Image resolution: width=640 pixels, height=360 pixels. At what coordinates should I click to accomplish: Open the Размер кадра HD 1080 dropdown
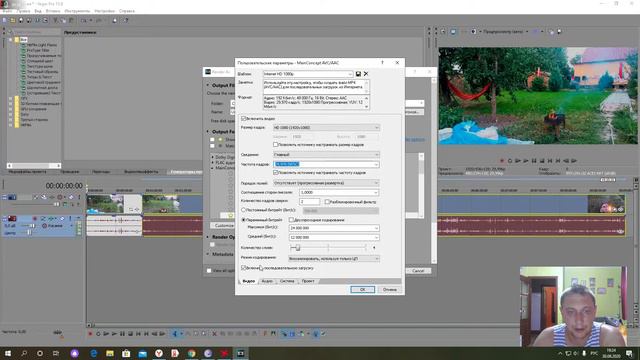pos(326,128)
